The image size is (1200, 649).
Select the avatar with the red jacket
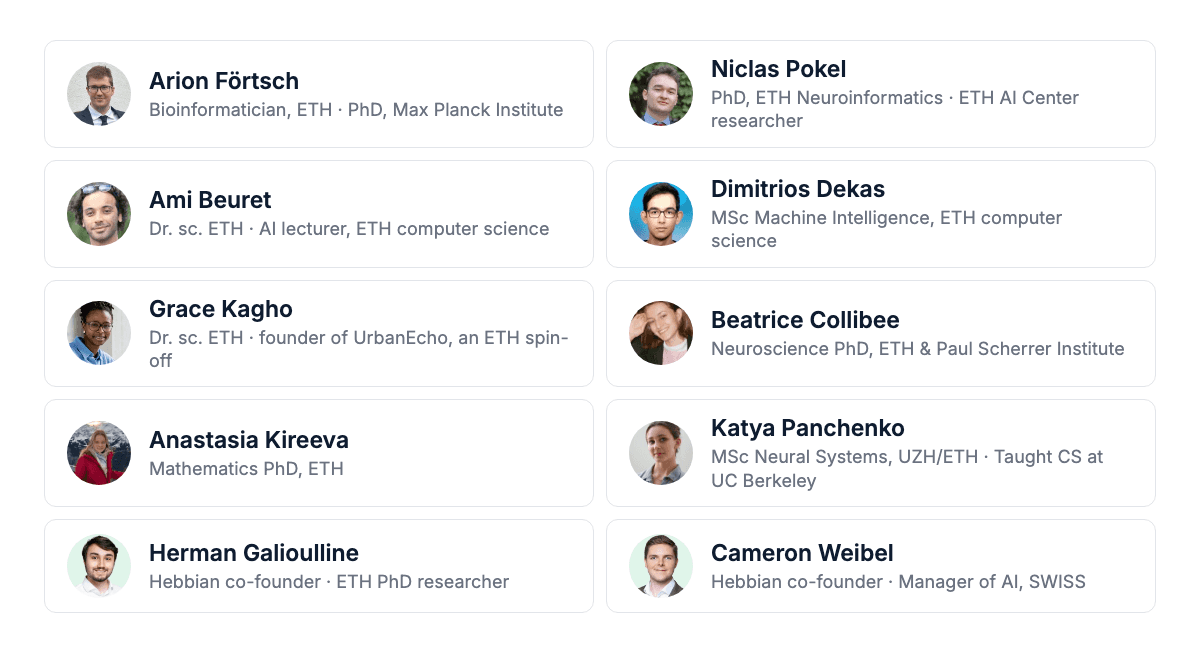[x=99, y=453]
